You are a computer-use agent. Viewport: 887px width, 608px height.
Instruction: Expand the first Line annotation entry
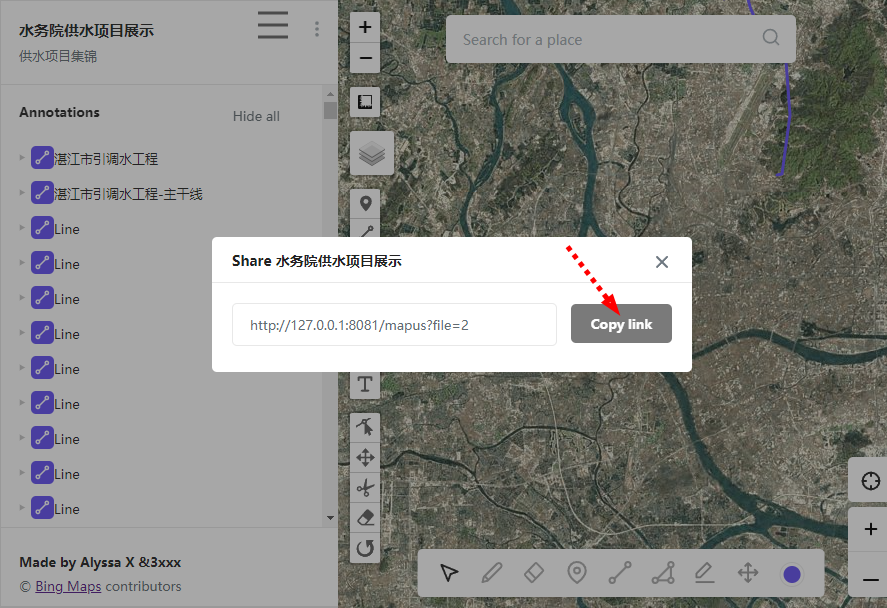click(x=22, y=228)
